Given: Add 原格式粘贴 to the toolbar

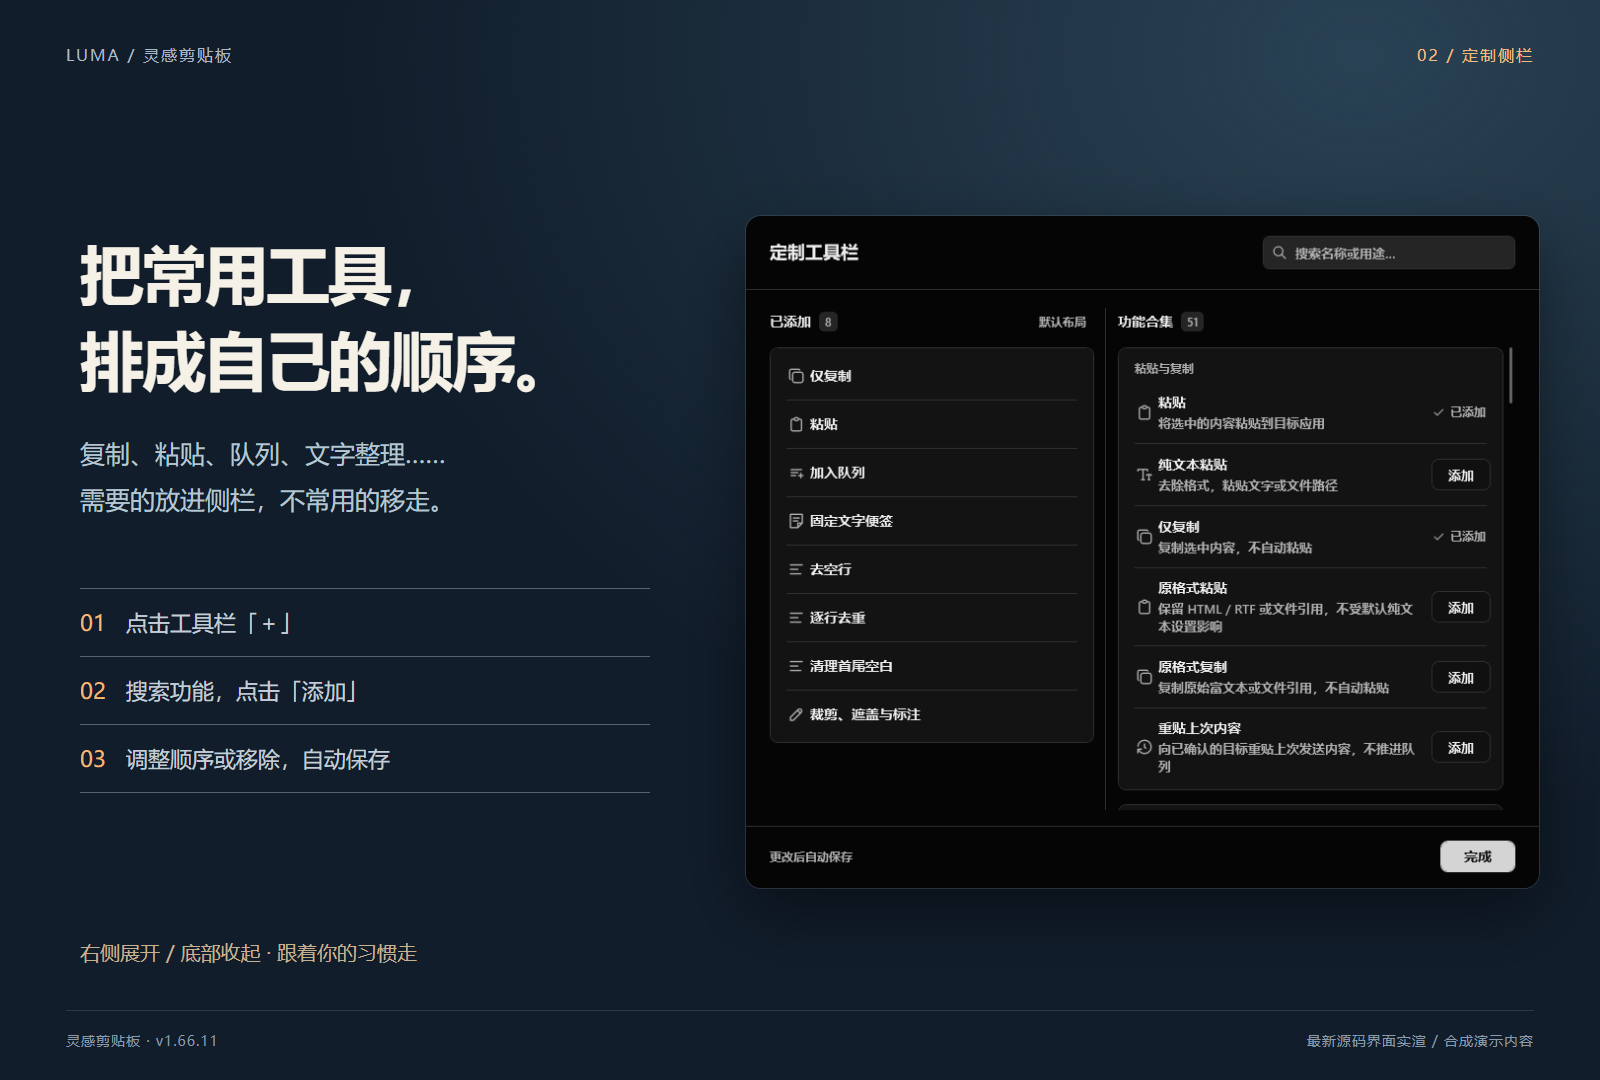Looking at the screenshot, I should [1461, 607].
